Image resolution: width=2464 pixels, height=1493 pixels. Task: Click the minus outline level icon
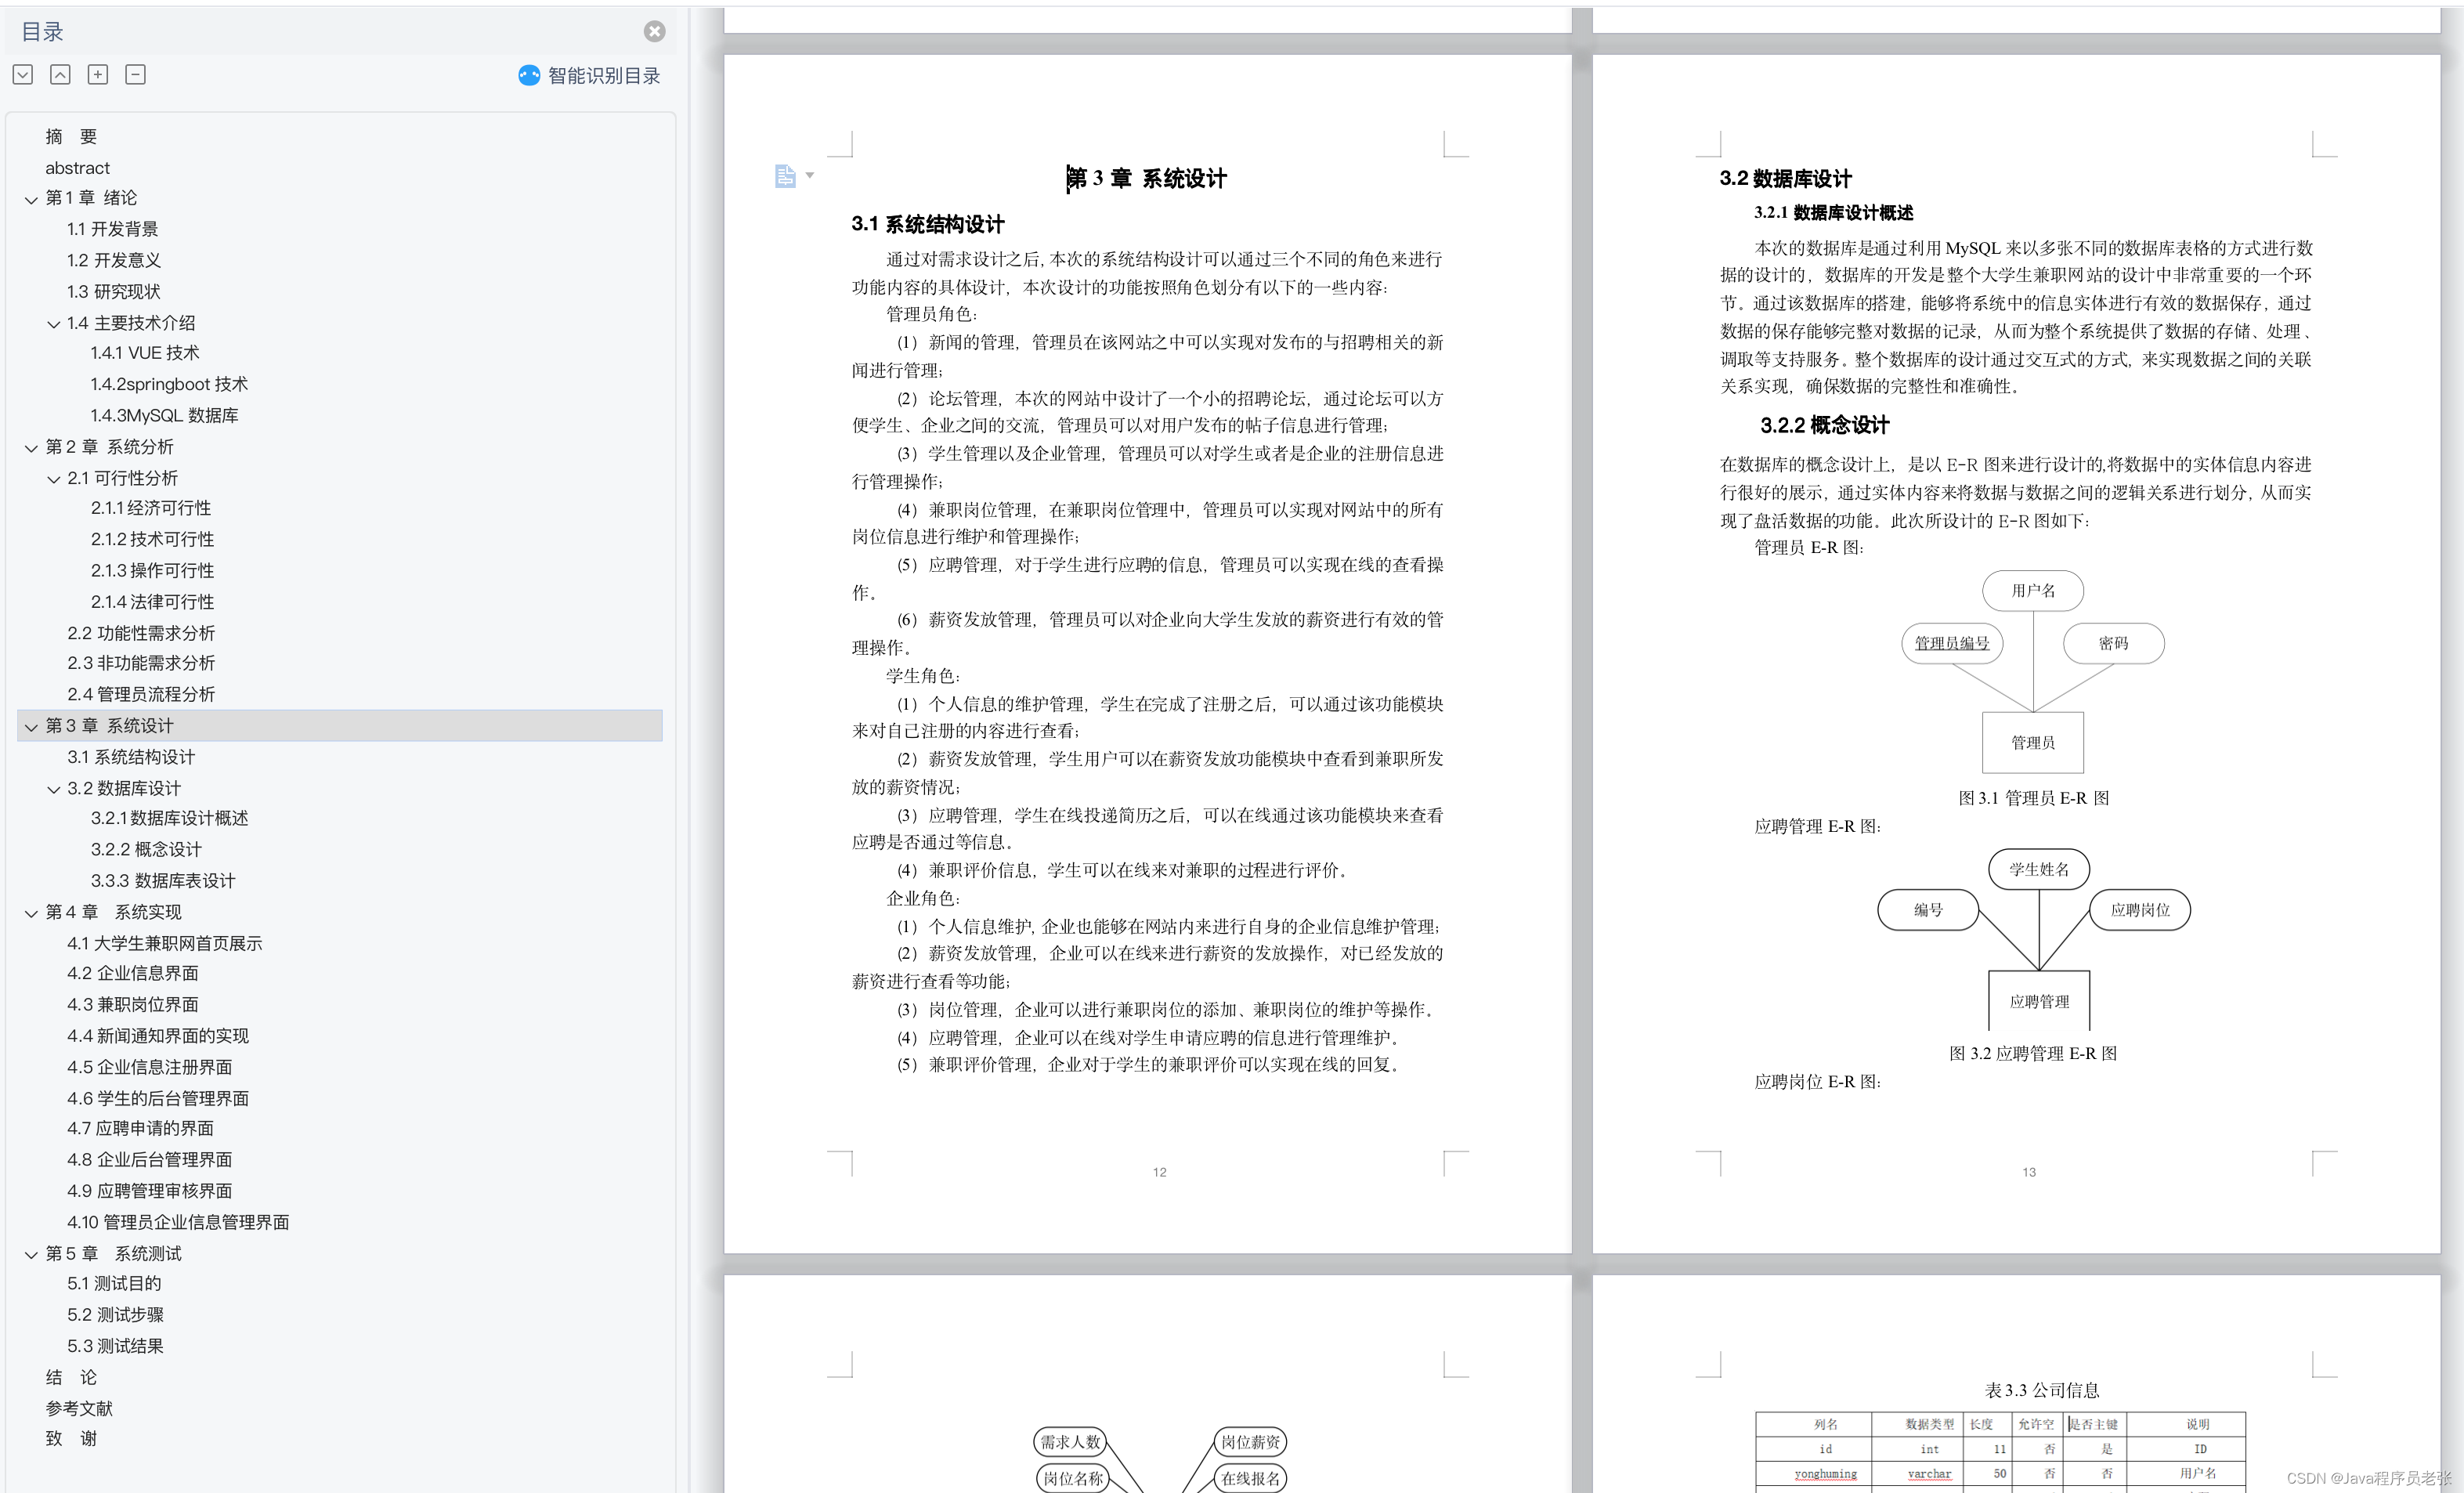(135, 75)
